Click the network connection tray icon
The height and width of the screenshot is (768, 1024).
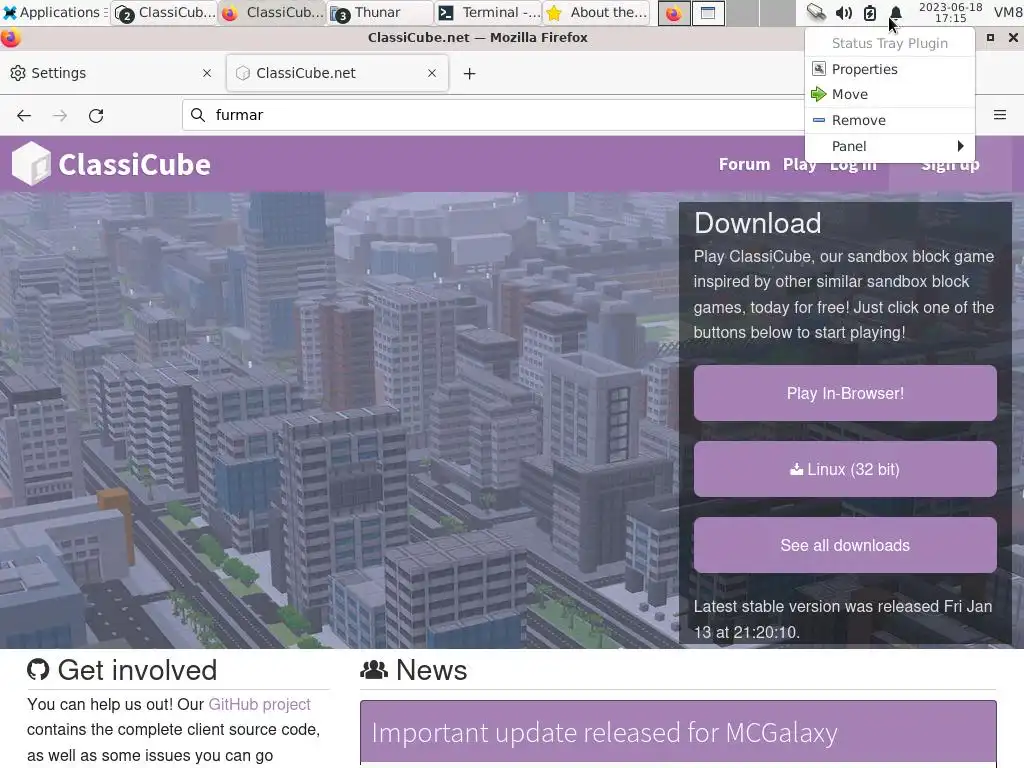(x=816, y=12)
